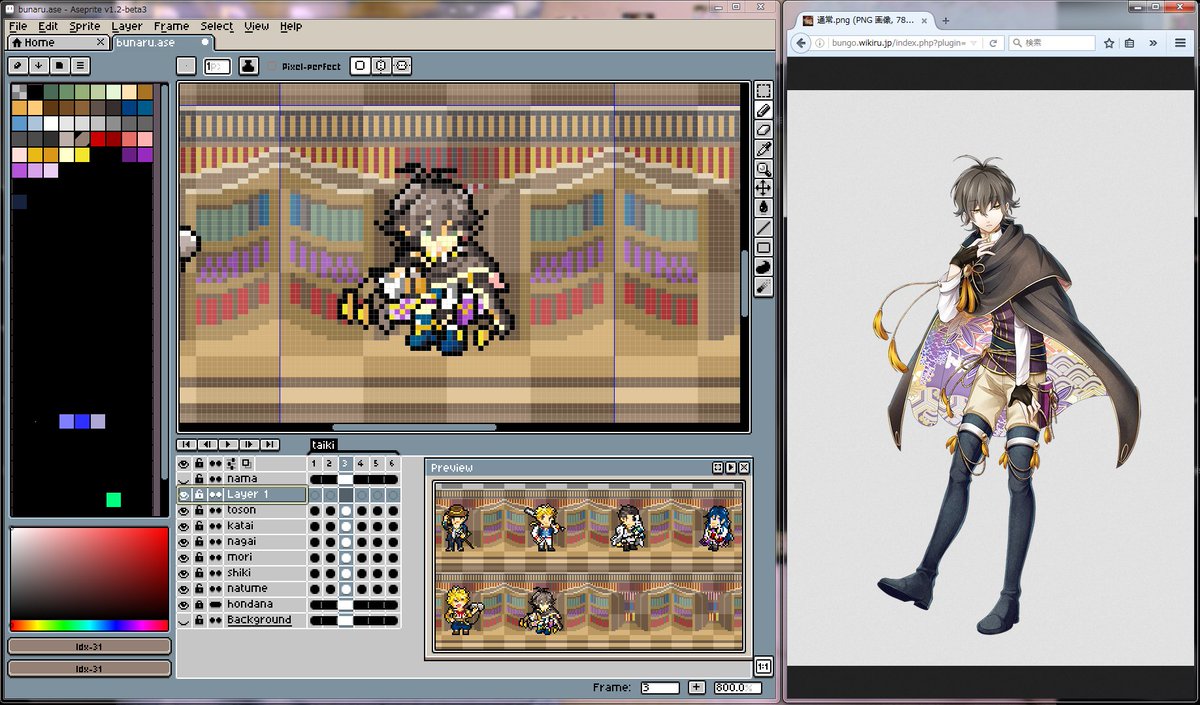
Task: Pick the red palette swatch
Action: click(99, 139)
